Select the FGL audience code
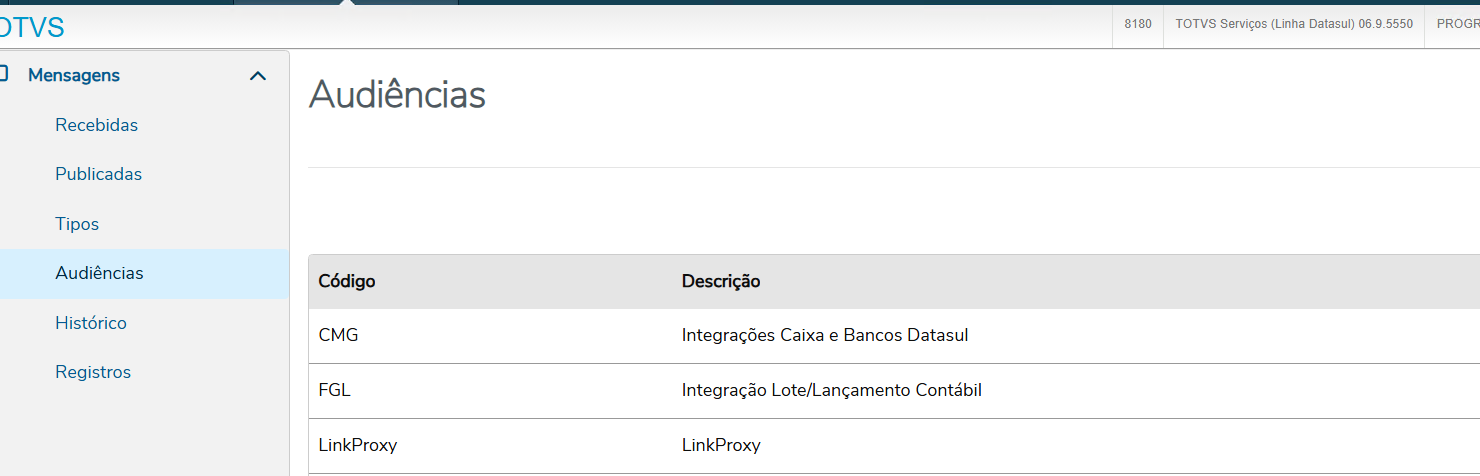The image size is (1480, 476). coord(334,390)
